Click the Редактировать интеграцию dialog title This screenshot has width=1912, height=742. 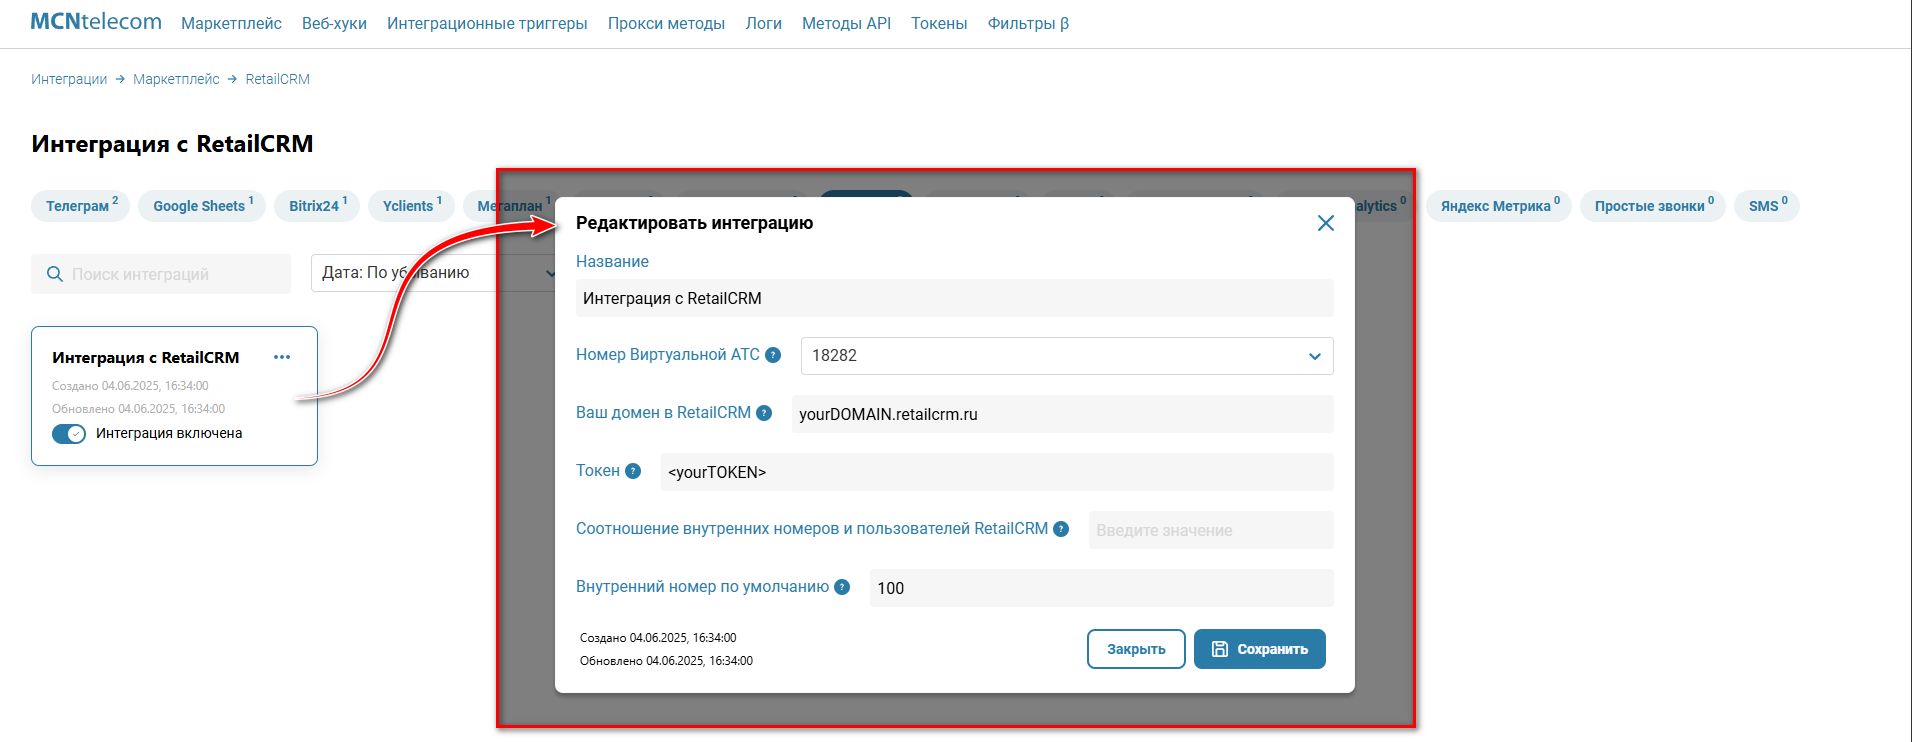pyautogui.click(x=694, y=223)
